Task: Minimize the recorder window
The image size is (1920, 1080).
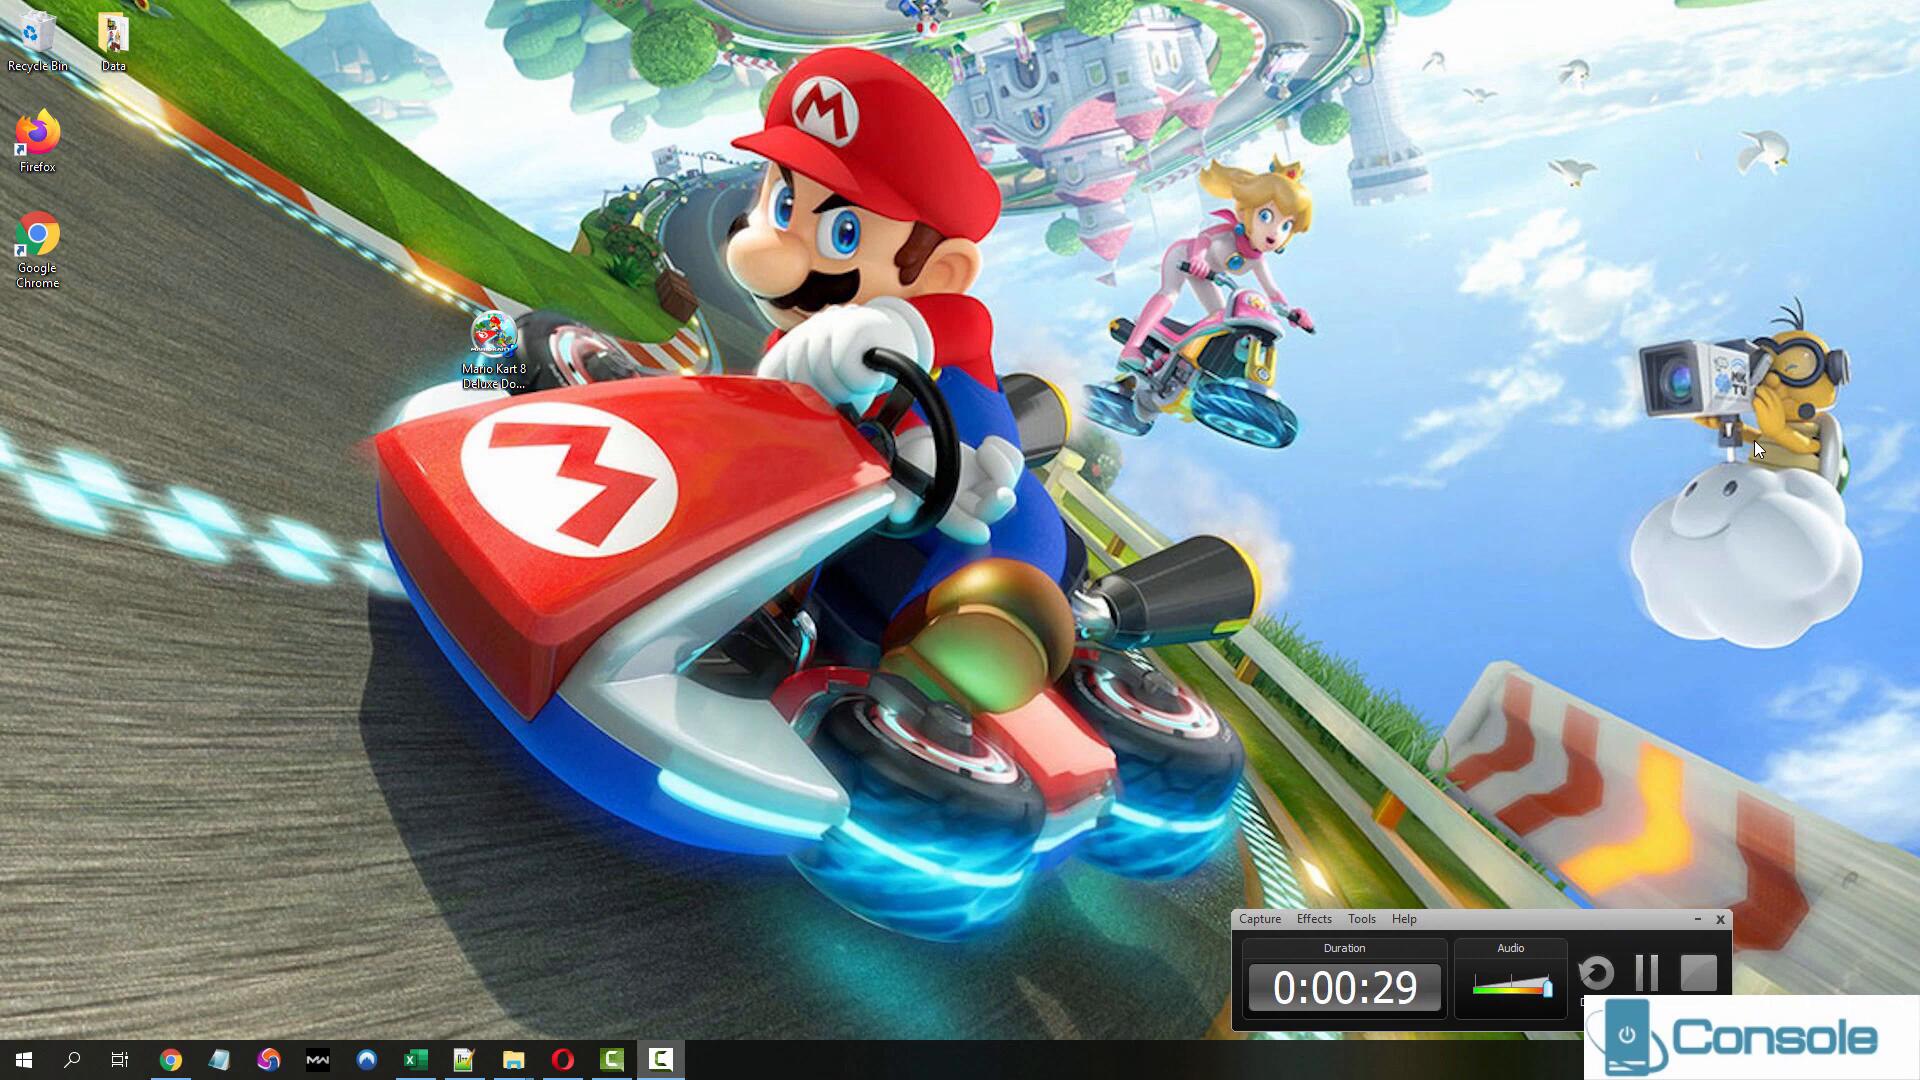Action: click(x=1697, y=919)
